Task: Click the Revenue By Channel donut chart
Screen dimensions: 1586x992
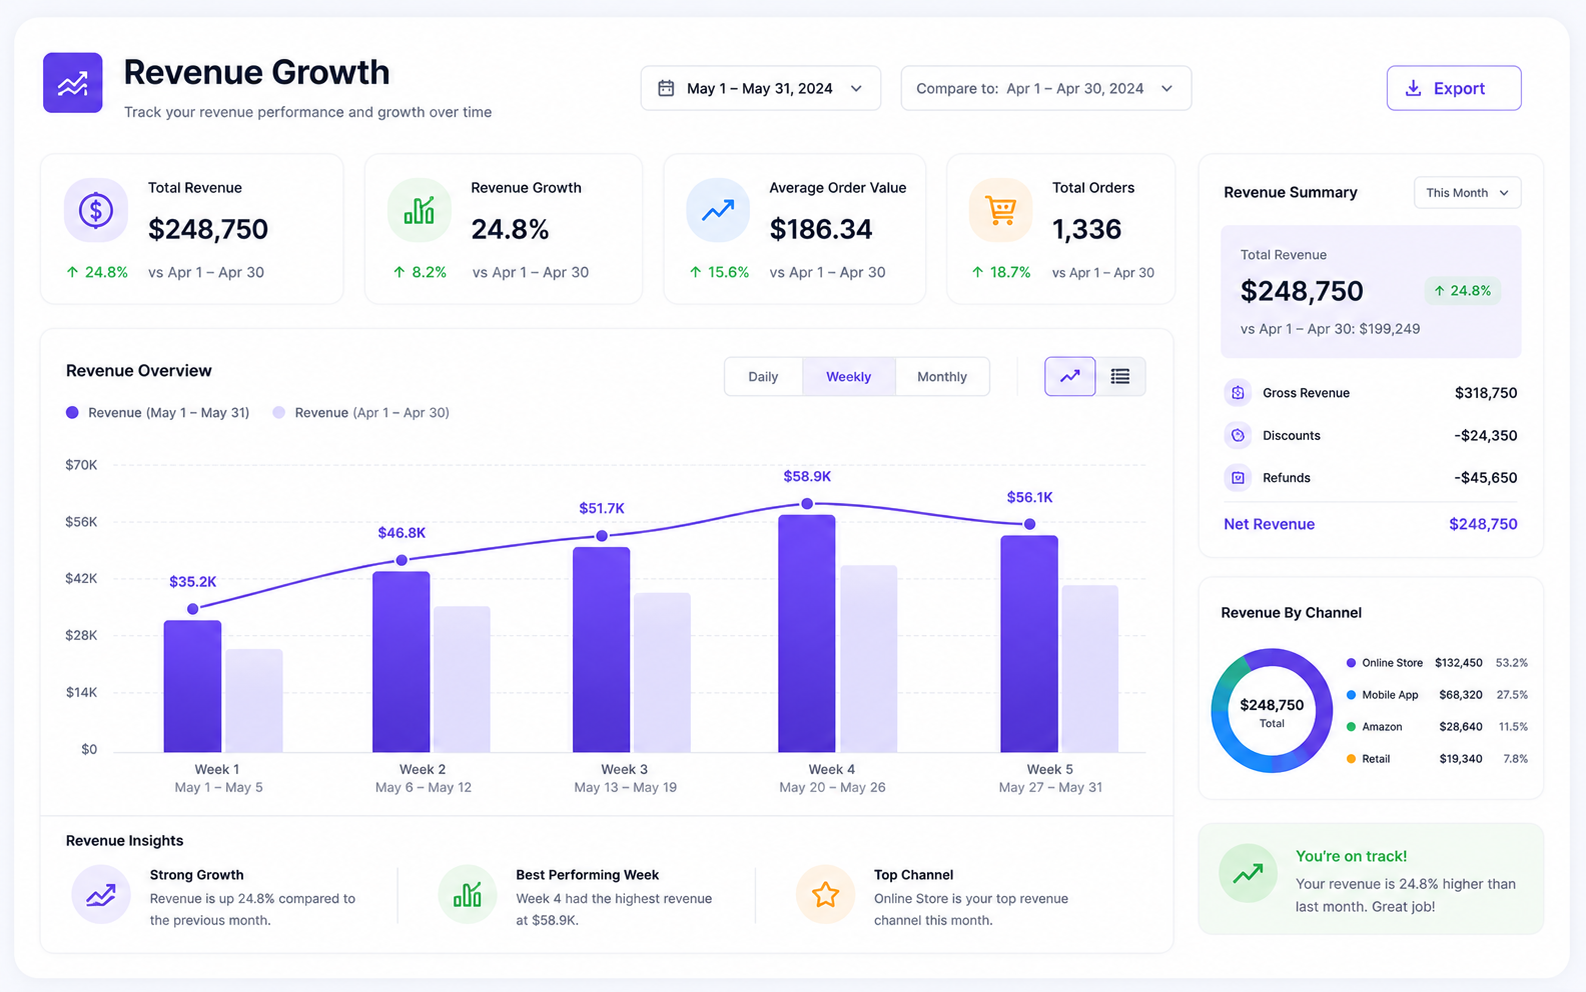Action: (x=1272, y=711)
